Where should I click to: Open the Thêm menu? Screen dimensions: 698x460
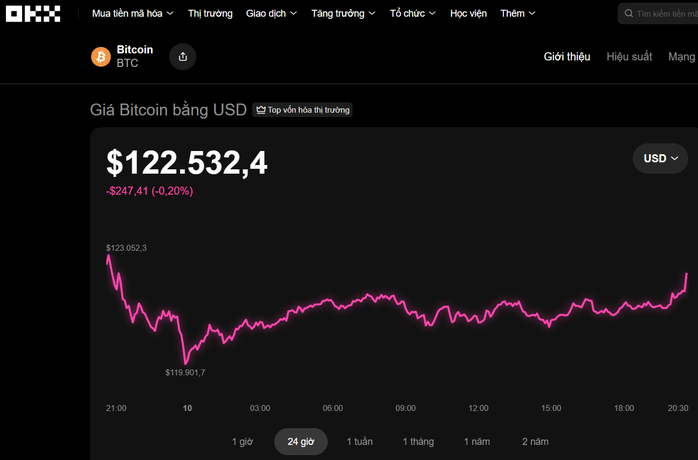point(518,14)
